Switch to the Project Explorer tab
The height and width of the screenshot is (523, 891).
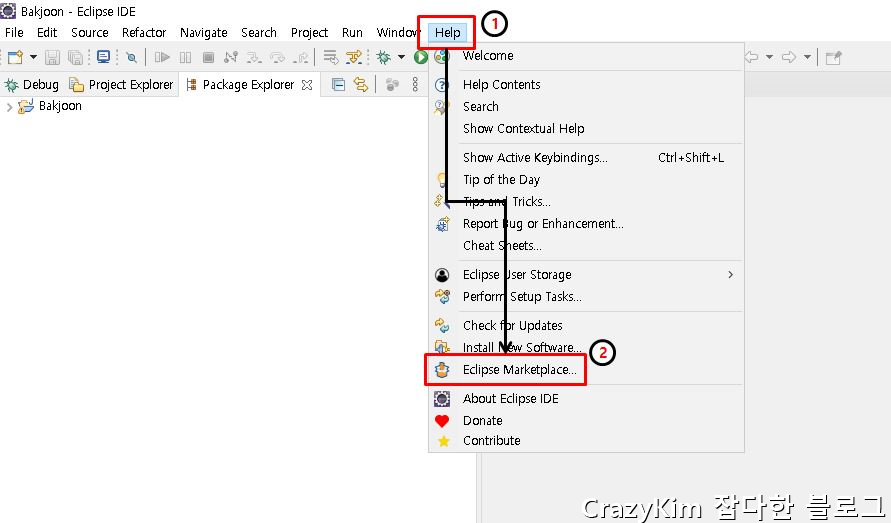pos(121,85)
